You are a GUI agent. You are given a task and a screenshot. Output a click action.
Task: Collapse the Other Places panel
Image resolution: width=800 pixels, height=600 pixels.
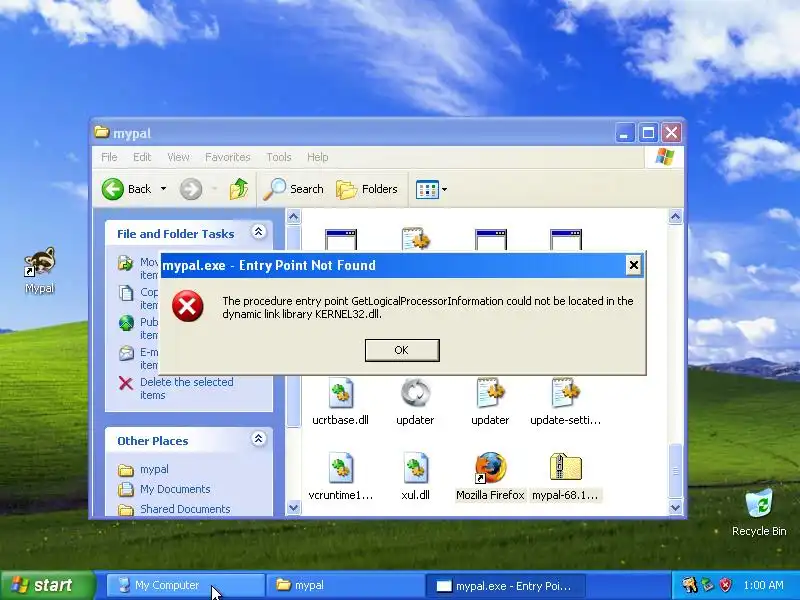258,439
